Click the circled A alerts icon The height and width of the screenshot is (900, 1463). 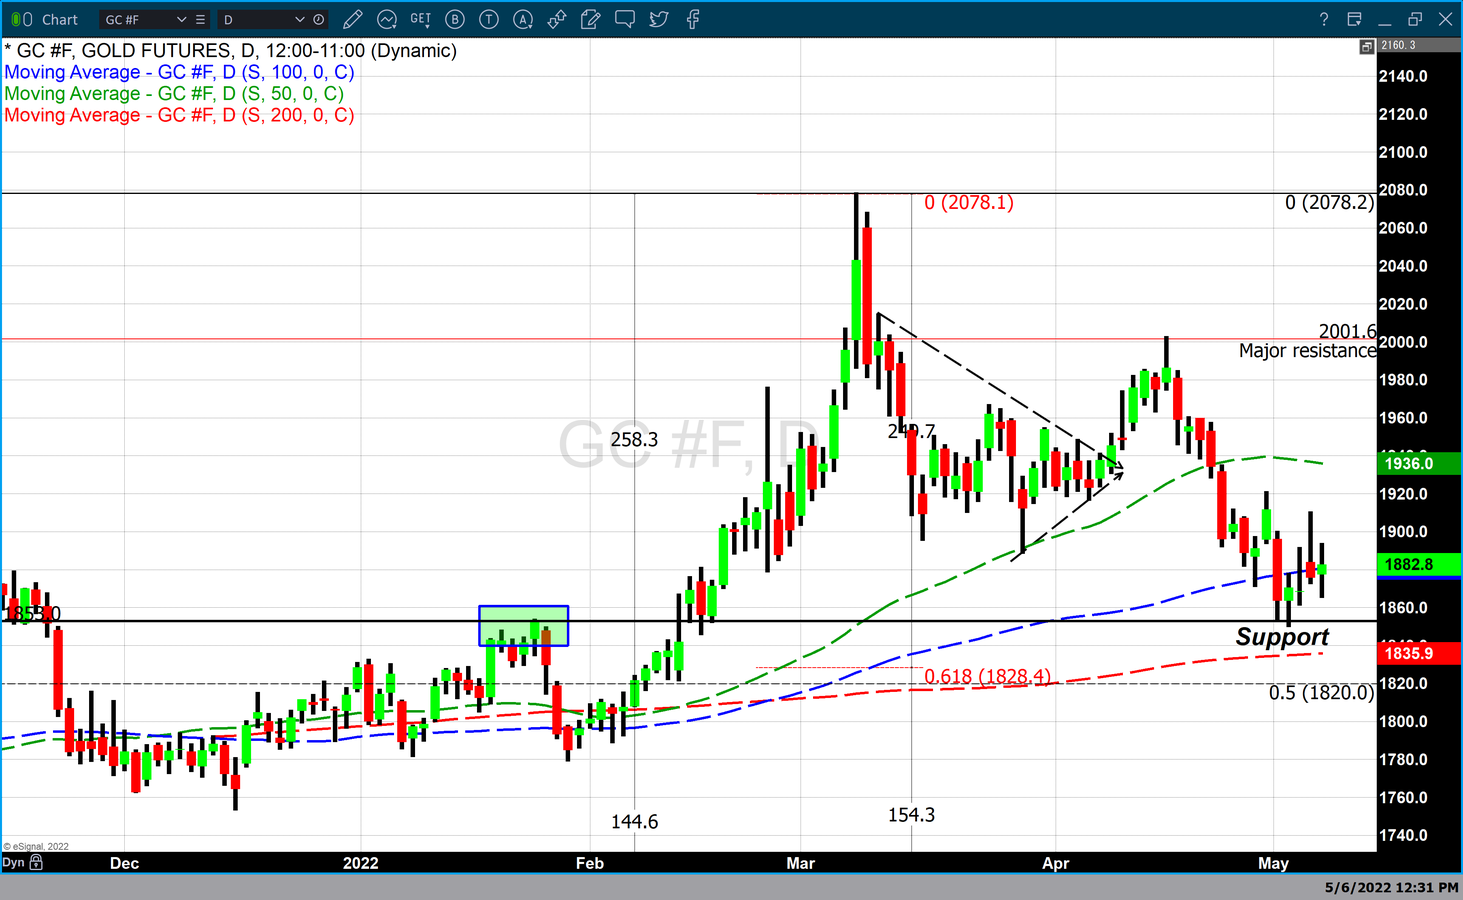tap(523, 19)
